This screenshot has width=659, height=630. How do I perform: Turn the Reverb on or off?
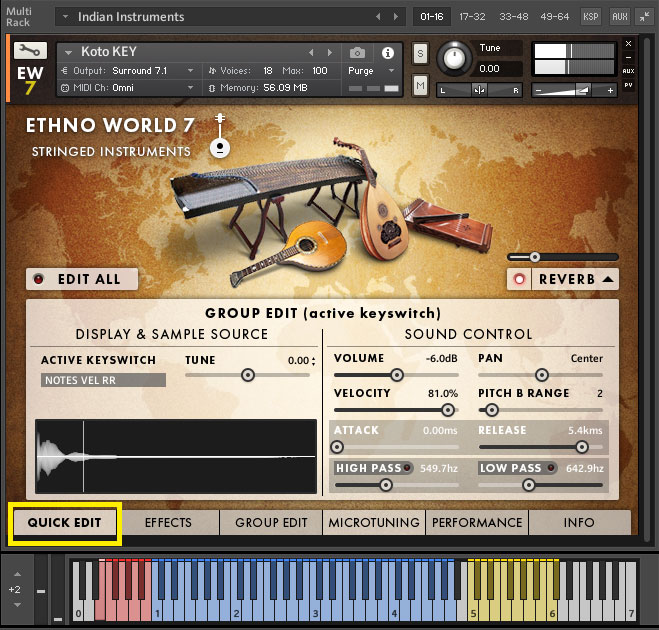click(519, 279)
